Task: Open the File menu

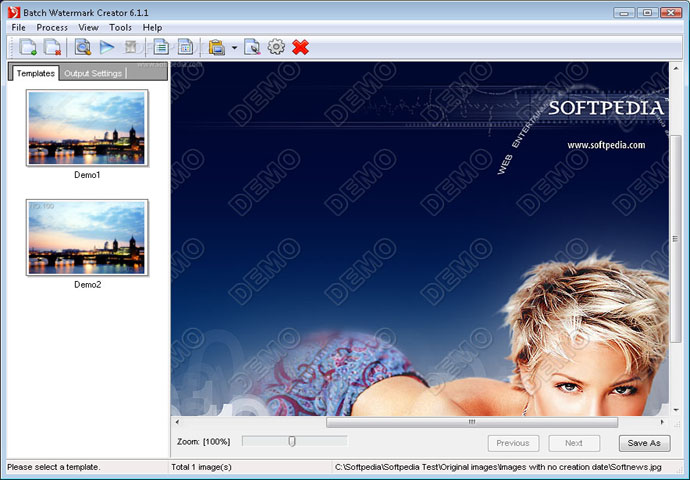Action: (x=19, y=27)
